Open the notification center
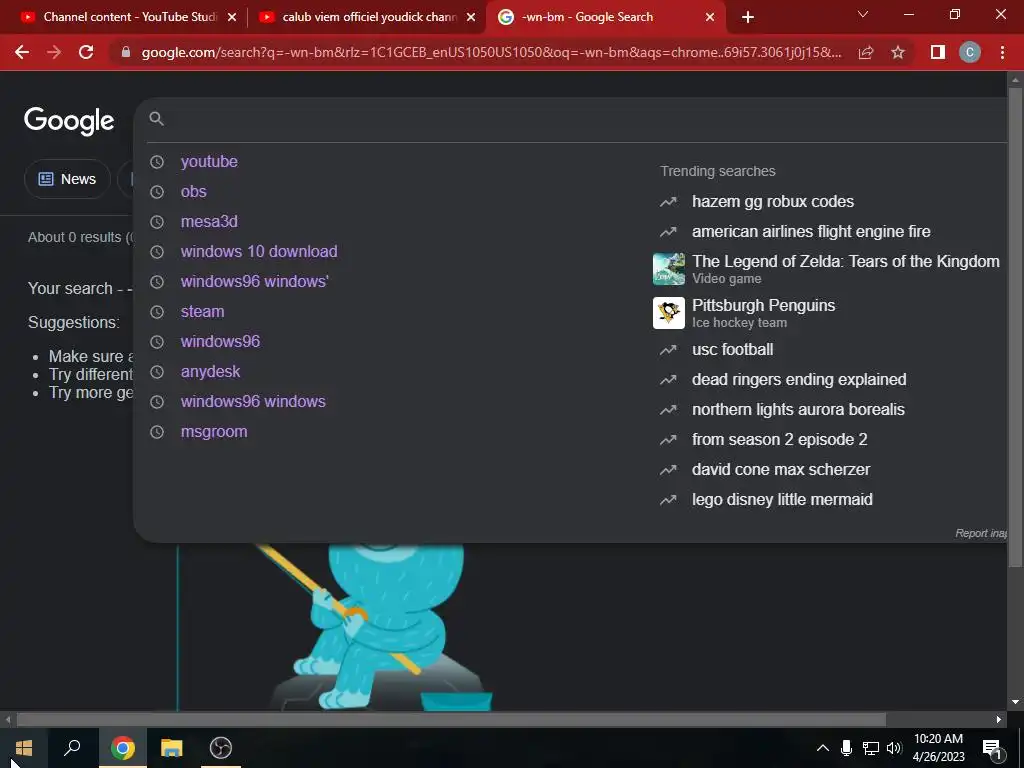 click(x=992, y=748)
